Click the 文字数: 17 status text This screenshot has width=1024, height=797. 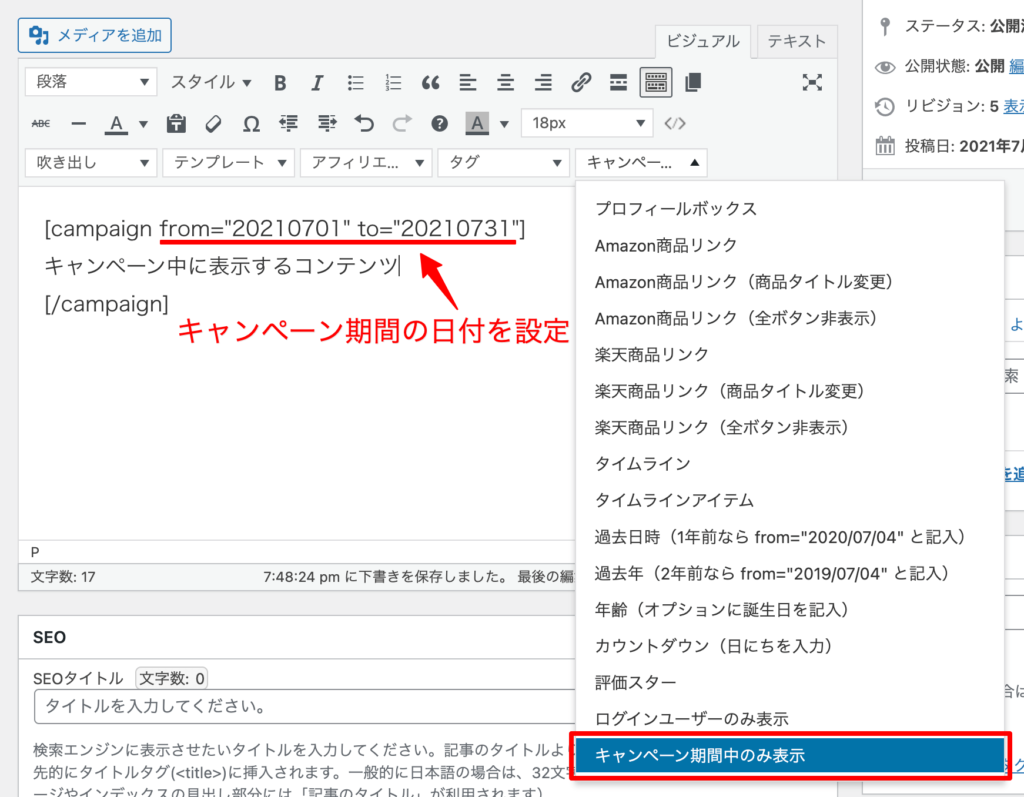(63, 577)
